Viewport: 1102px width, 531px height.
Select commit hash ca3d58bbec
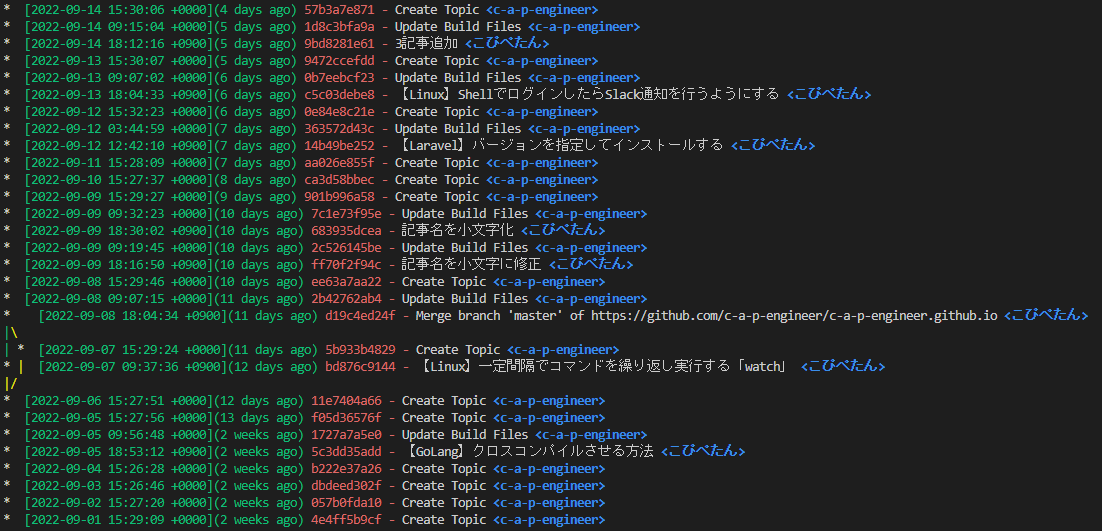pos(339,179)
